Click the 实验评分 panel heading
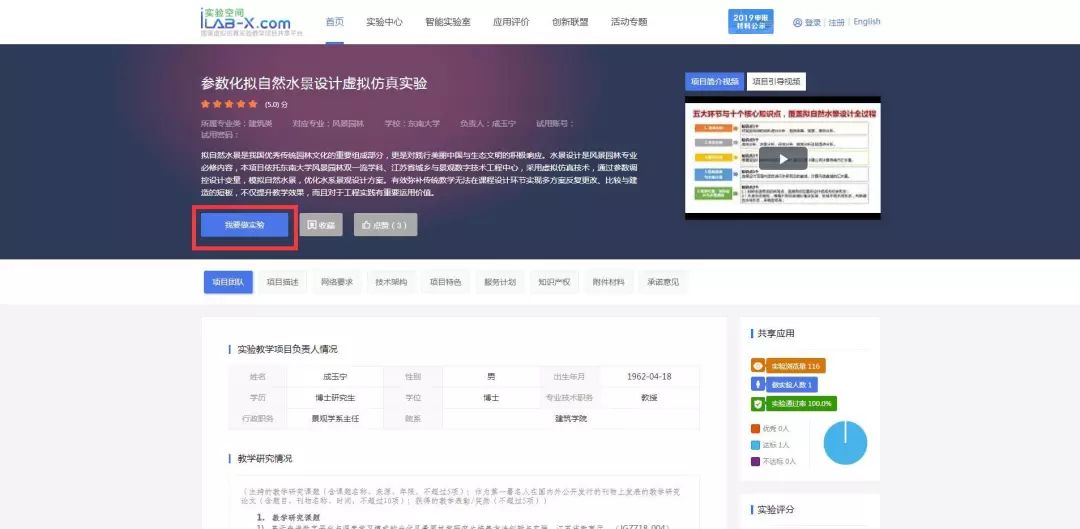 coord(776,510)
